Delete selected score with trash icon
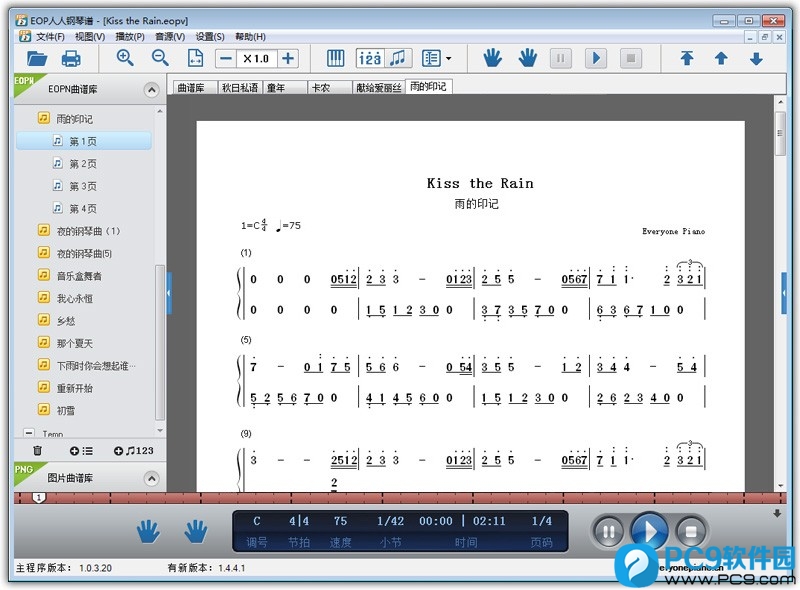Screen dimensions: 800x590 click(x=37, y=451)
